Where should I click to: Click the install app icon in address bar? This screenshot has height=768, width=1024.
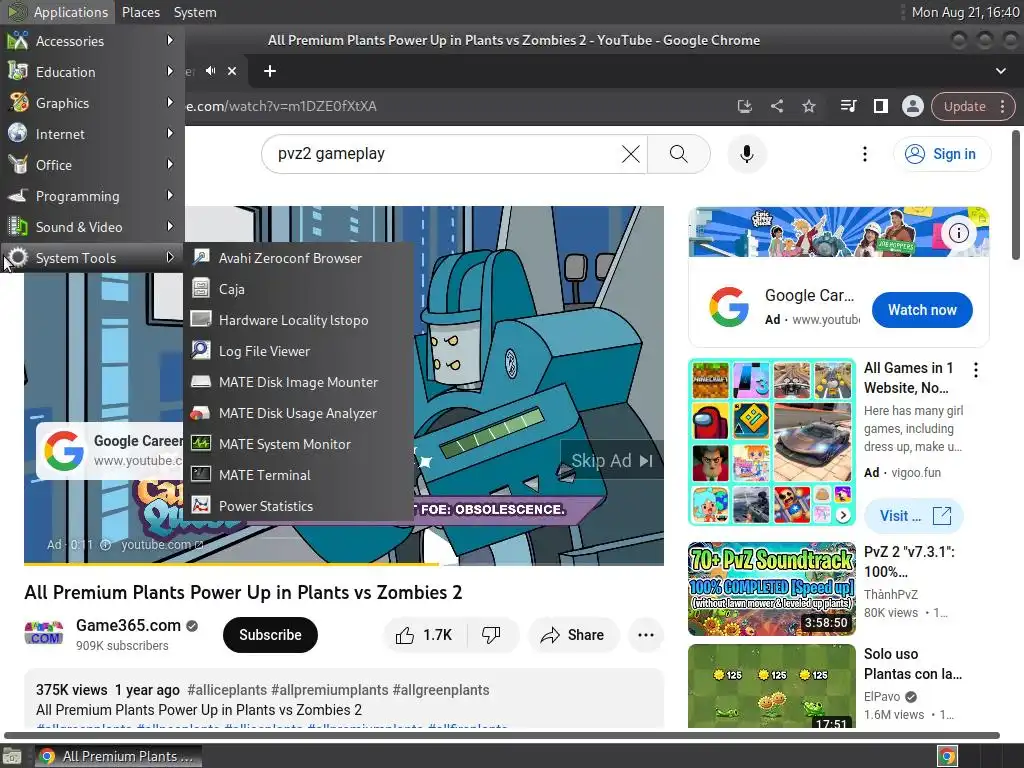pos(744,106)
